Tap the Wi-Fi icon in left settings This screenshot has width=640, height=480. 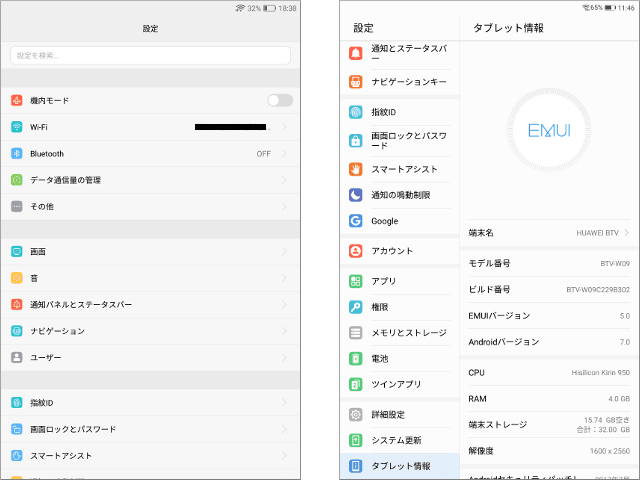(17, 127)
